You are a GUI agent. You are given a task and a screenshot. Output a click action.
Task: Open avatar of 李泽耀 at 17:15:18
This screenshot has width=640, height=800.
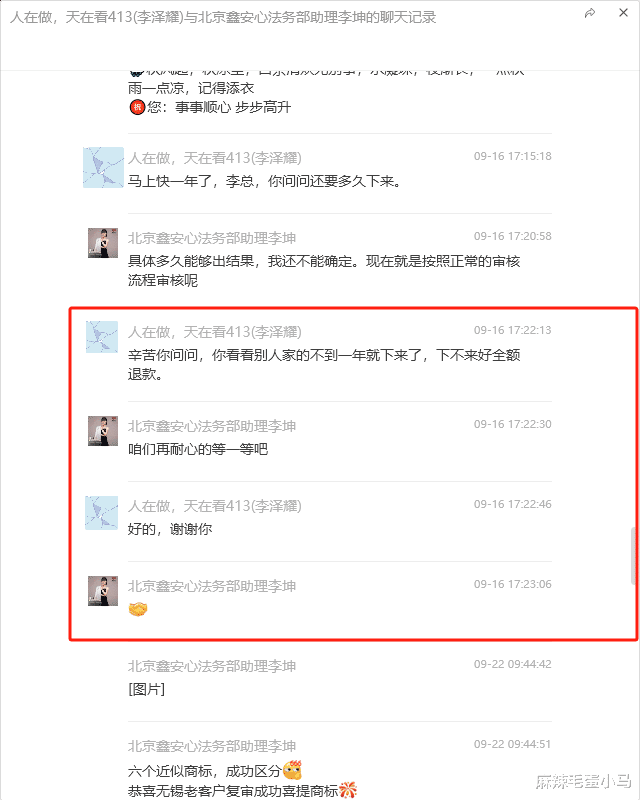(104, 167)
